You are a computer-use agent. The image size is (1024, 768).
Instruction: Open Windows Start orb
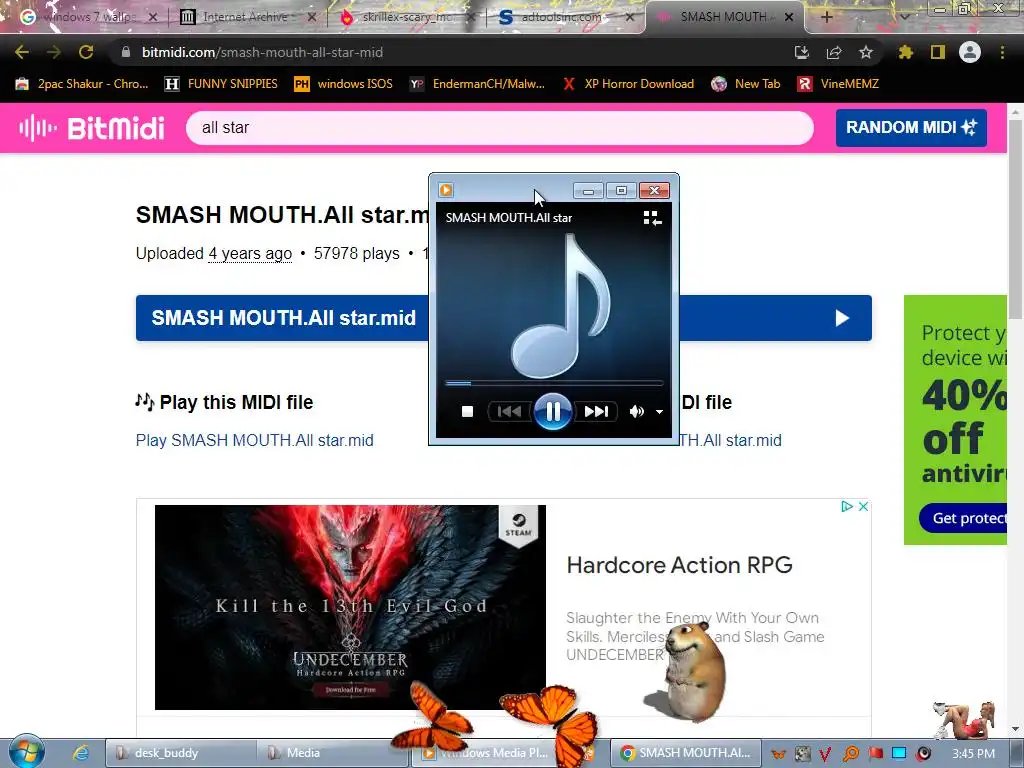pyautogui.click(x=26, y=752)
